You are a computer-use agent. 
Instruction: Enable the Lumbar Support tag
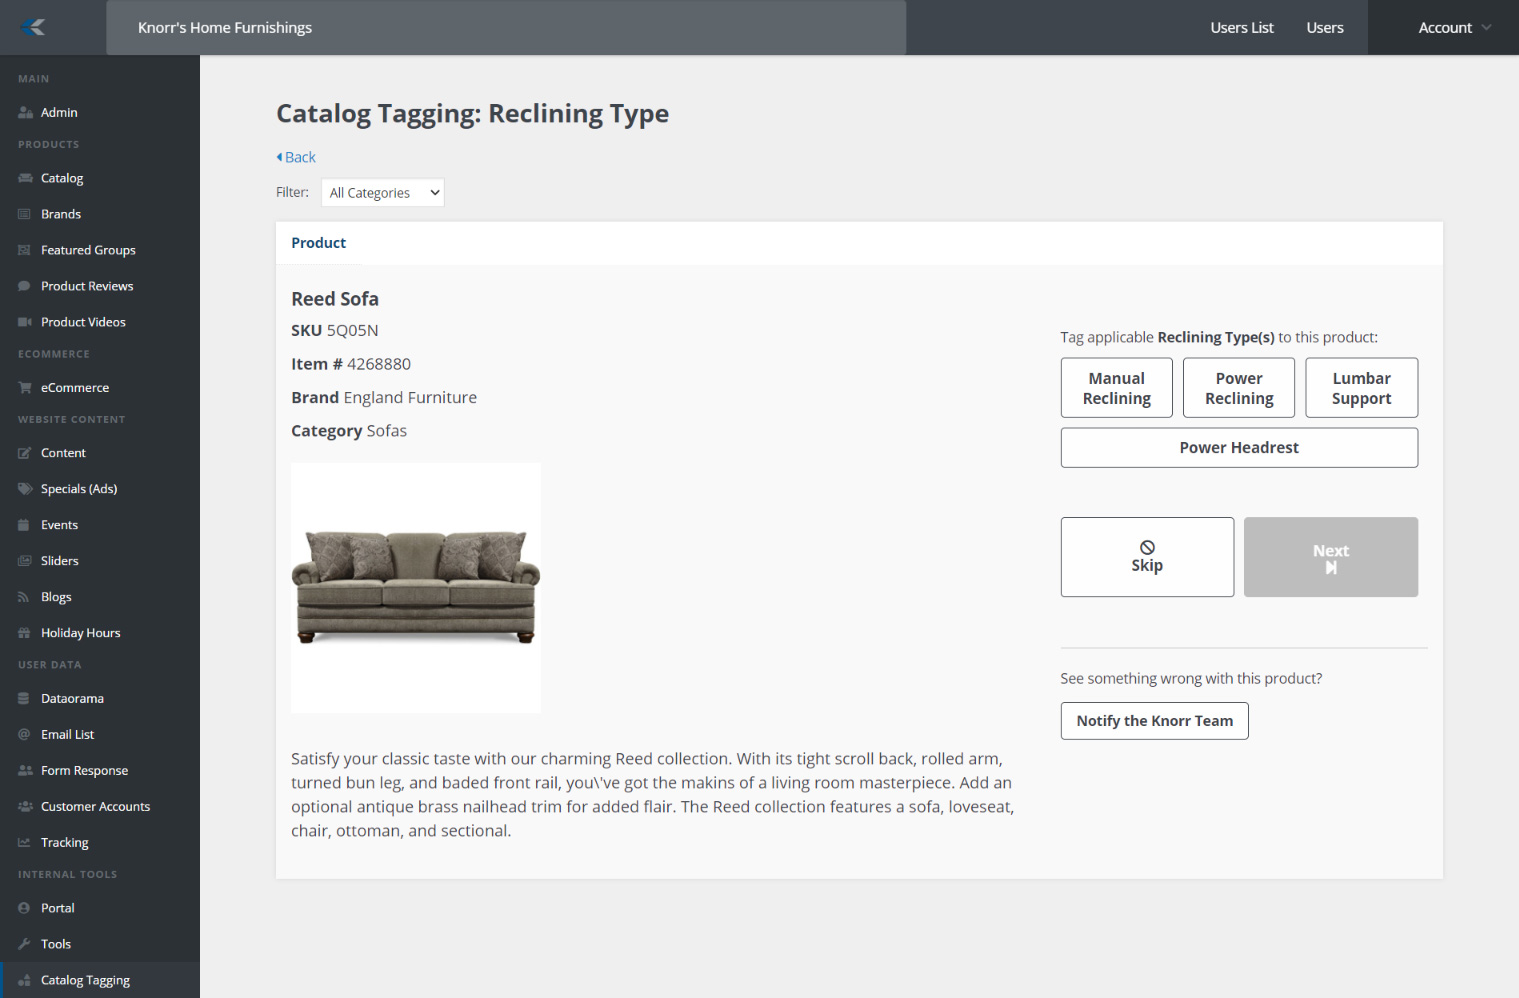coord(1361,388)
